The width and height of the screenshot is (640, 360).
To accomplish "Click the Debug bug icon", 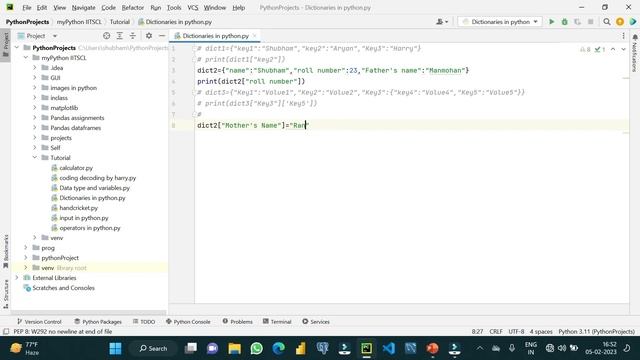I will (x=564, y=22).
